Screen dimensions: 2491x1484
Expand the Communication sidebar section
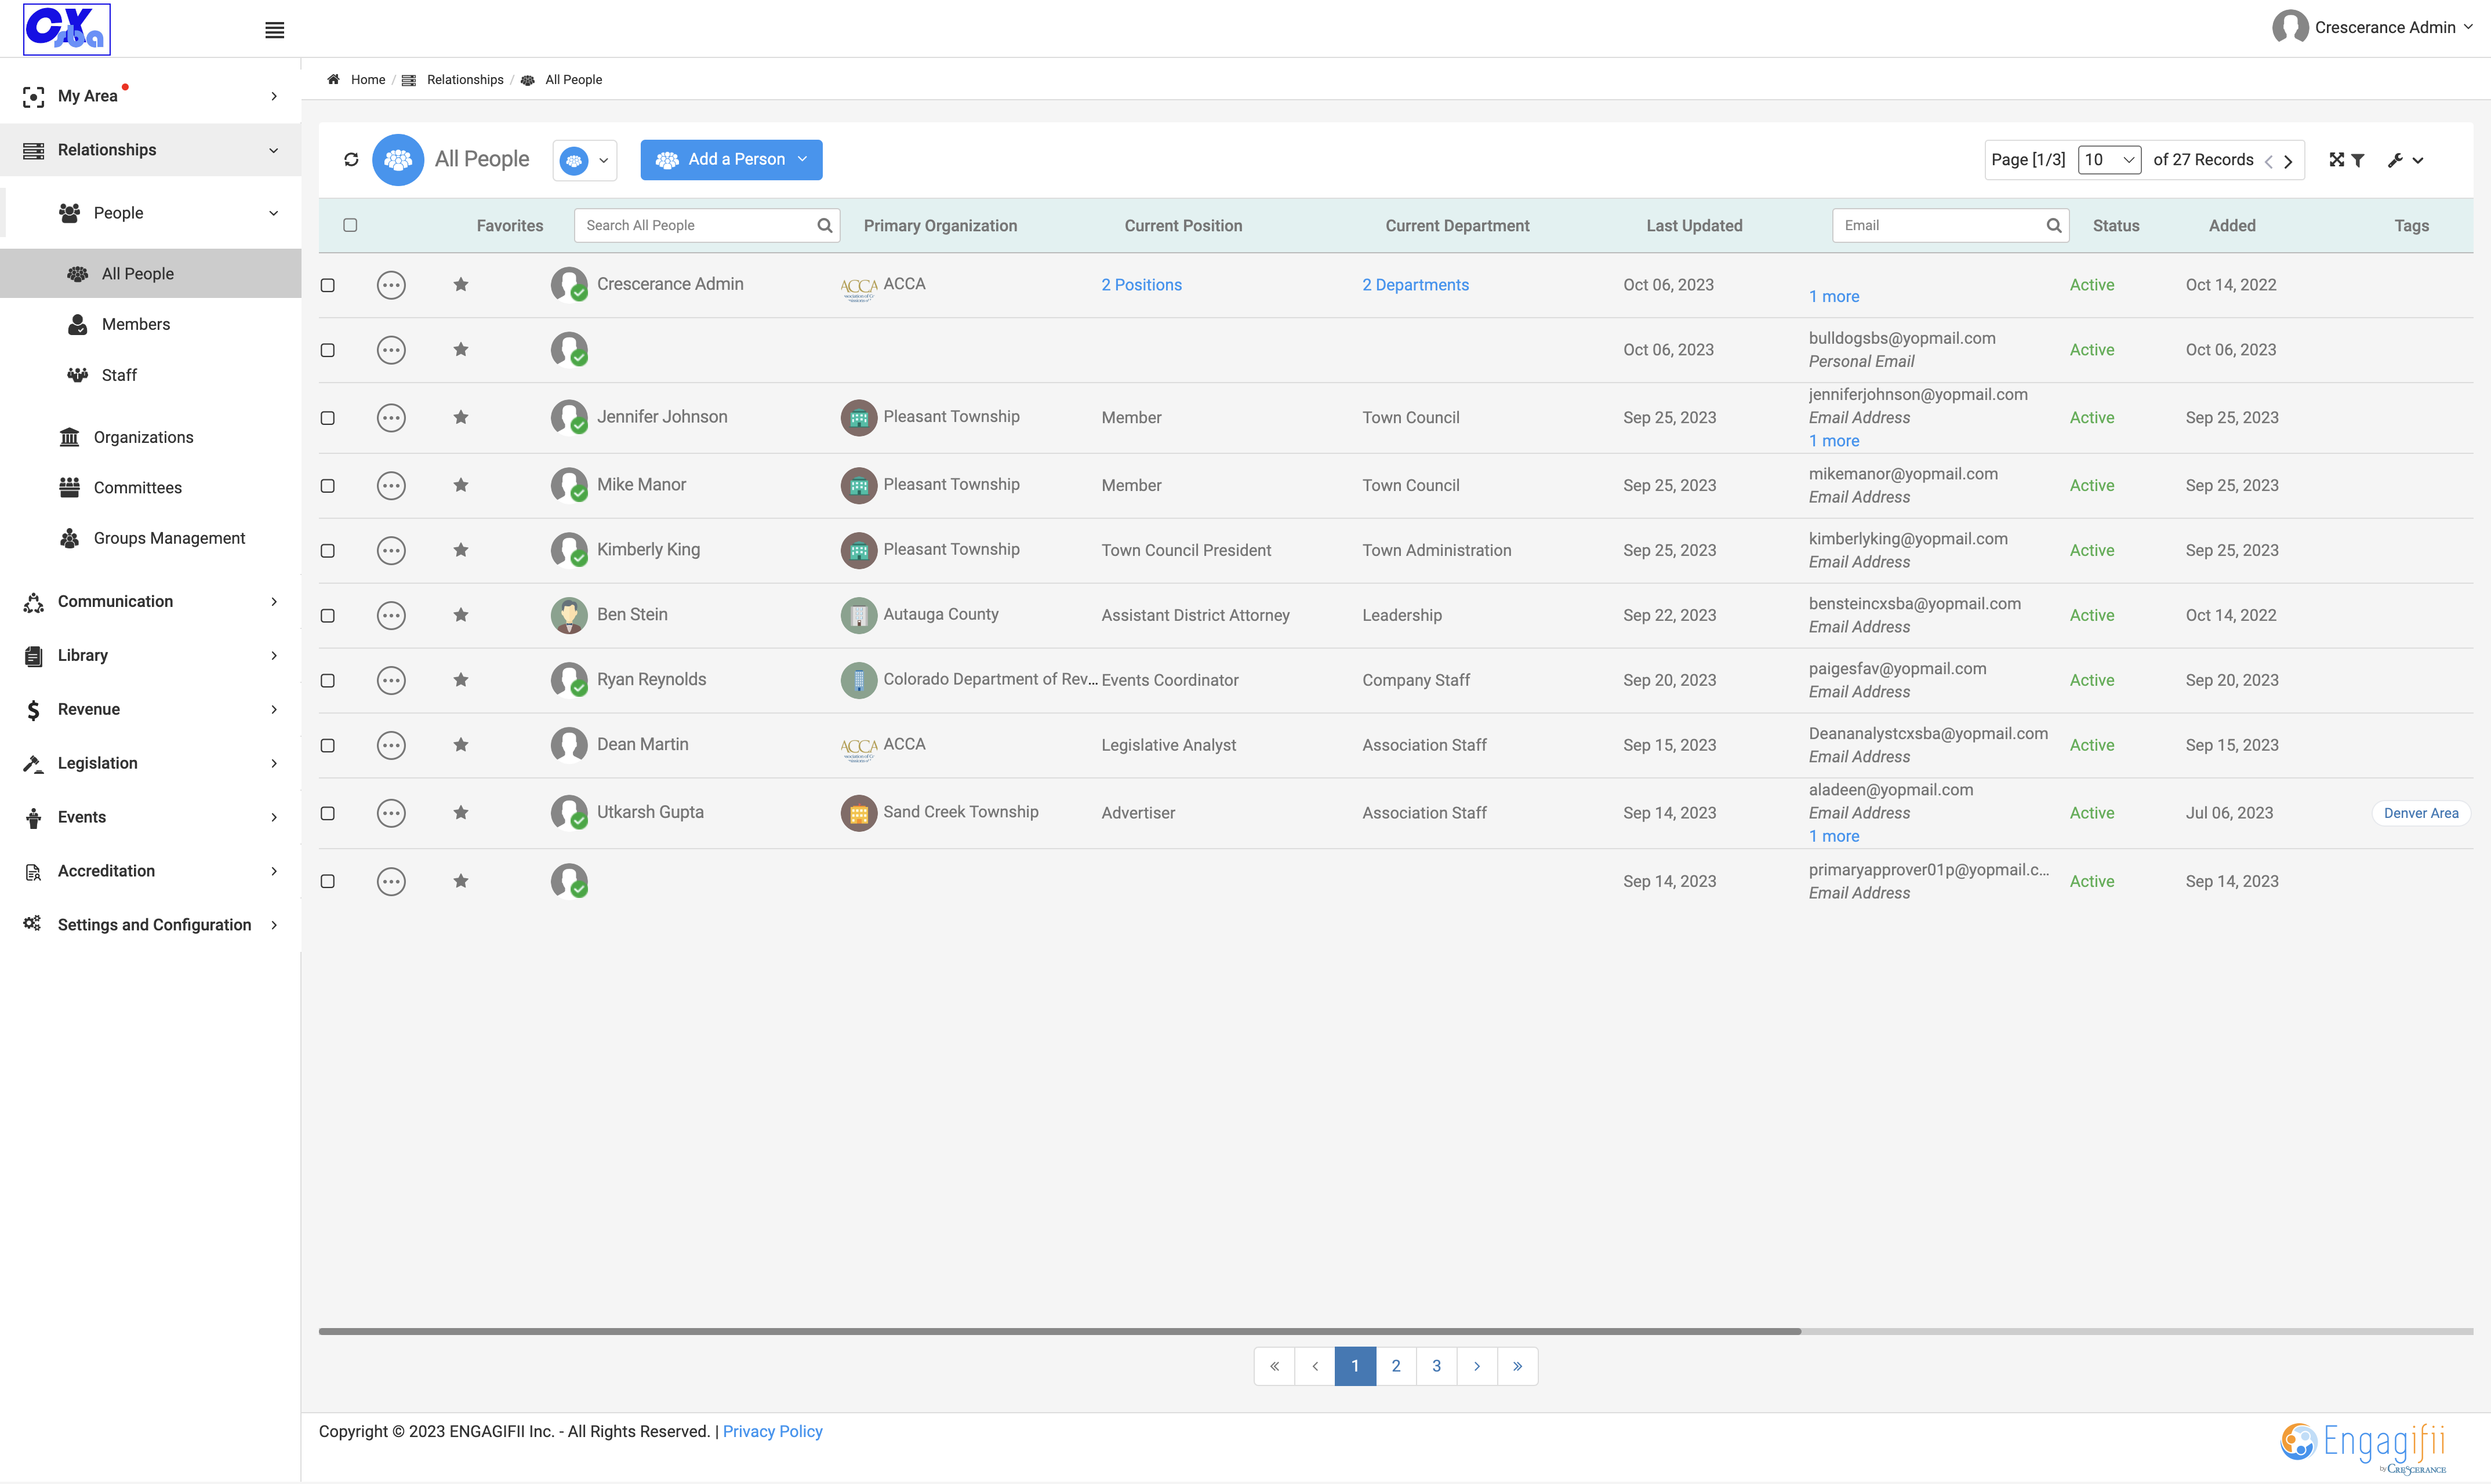pyautogui.click(x=150, y=601)
